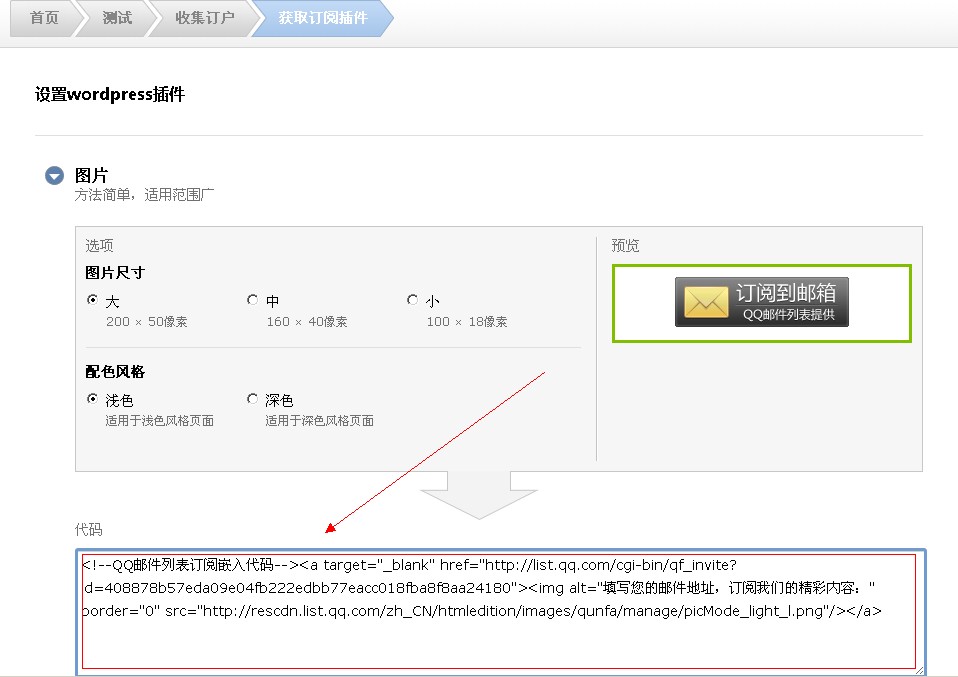Select the 大 image size radio
This screenshot has height=677, width=958.
click(92, 299)
